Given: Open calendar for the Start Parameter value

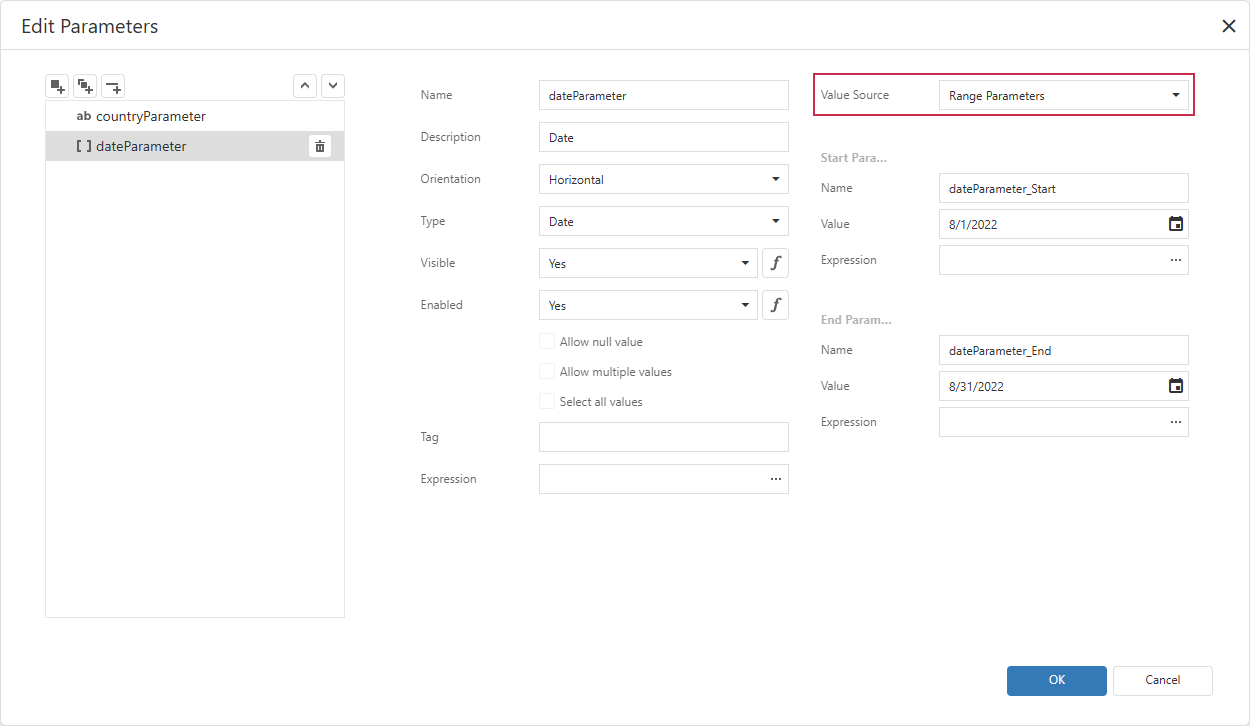Looking at the screenshot, I should point(1176,224).
